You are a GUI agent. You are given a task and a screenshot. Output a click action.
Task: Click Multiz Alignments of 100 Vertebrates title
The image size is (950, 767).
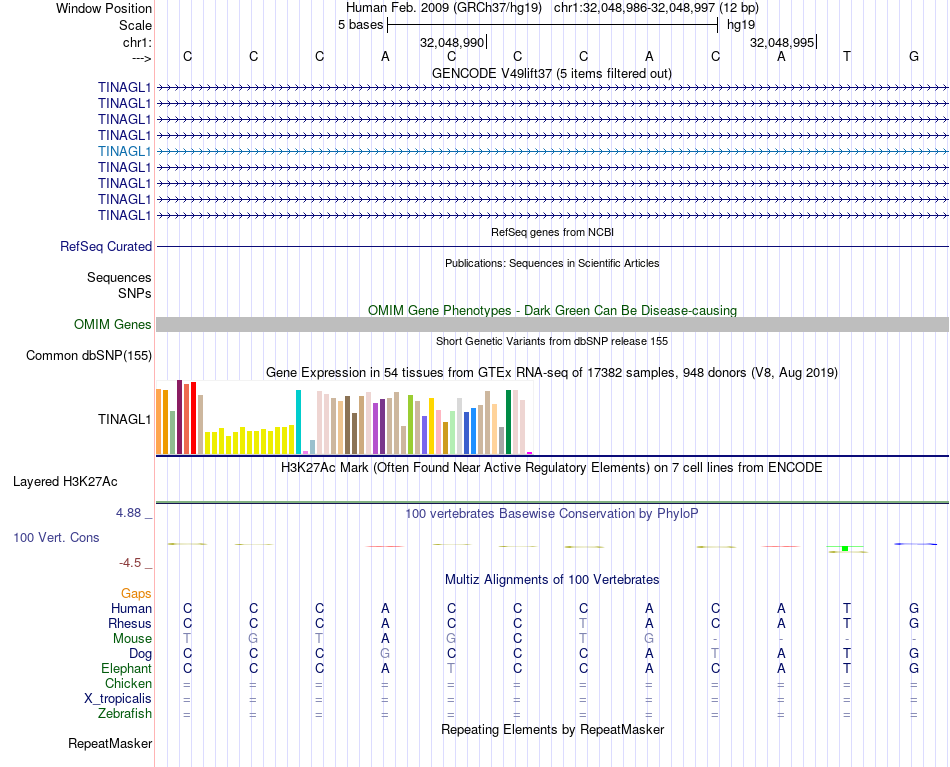coord(551,579)
